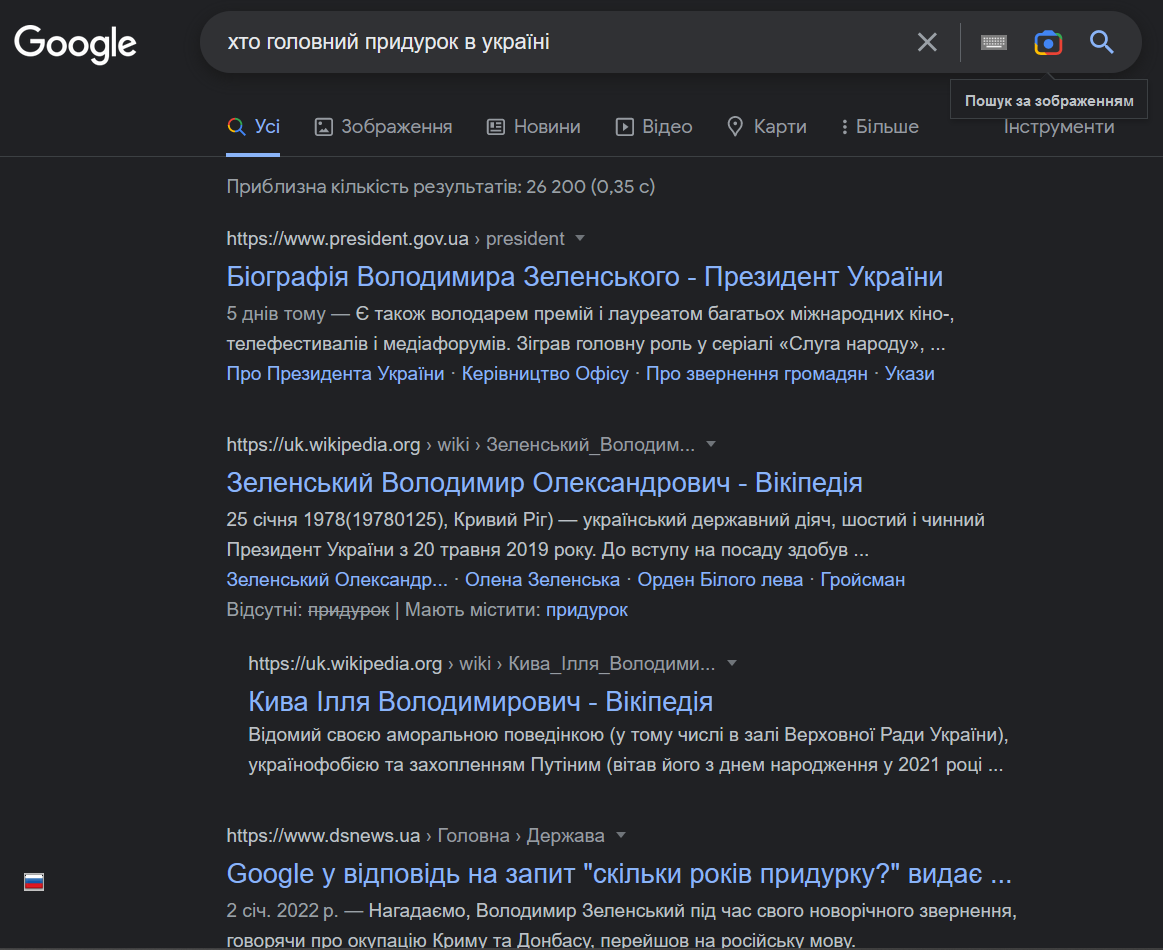The image size is (1163, 950).
Task: Open Інструменти search tools
Action: [1059, 127]
